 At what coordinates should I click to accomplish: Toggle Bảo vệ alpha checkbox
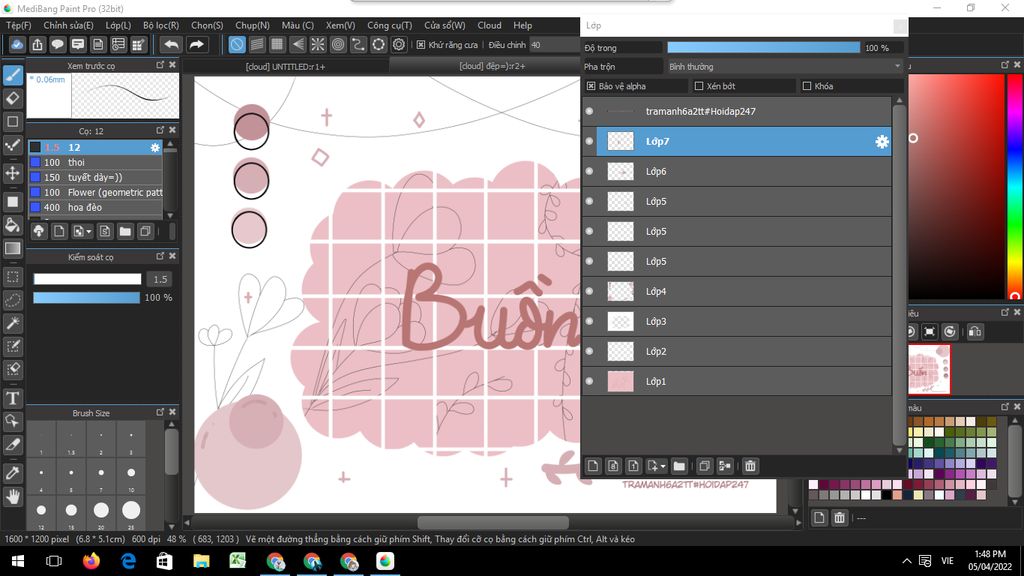[591, 86]
